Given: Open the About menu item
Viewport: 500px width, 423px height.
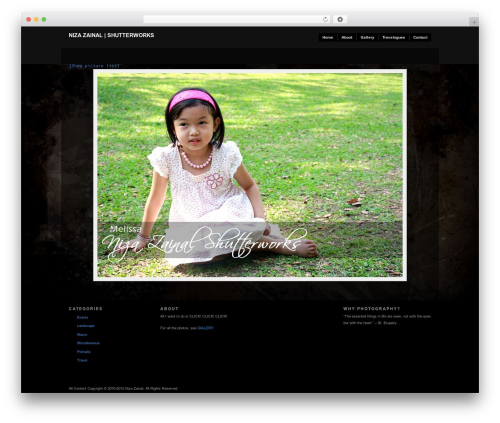Looking at the screenshot, I should 347,37.
